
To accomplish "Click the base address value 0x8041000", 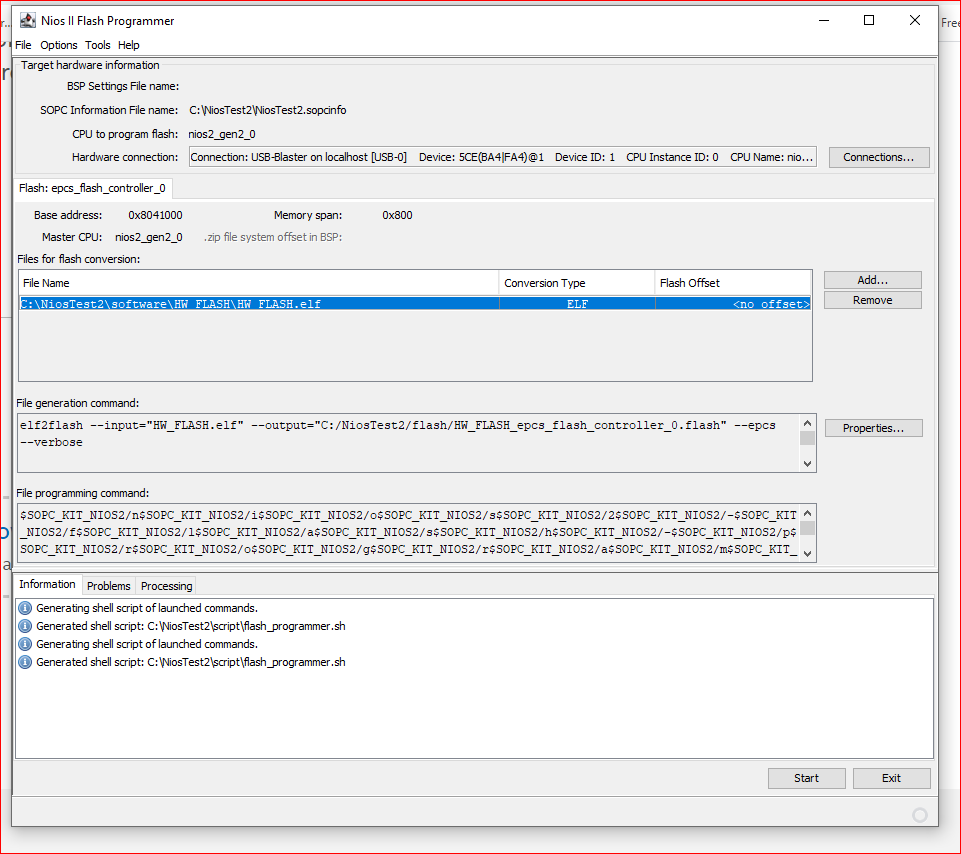I will click(155, 215).
